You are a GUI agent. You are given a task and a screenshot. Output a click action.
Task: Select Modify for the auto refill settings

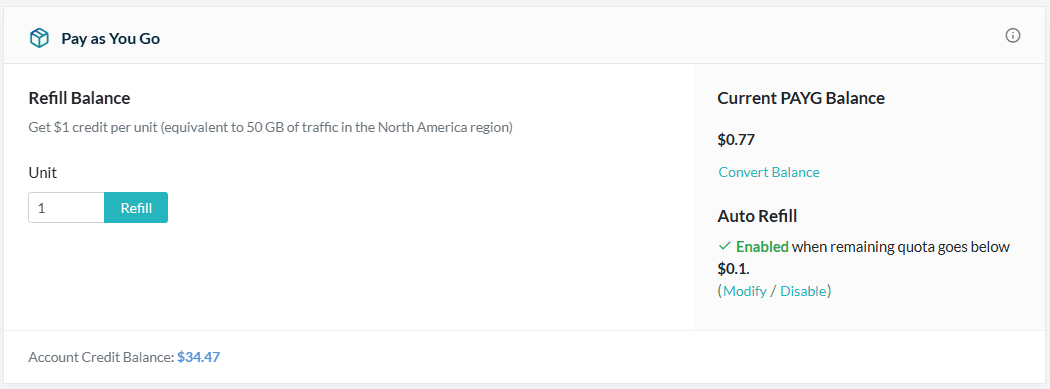(x=745, y=291)
